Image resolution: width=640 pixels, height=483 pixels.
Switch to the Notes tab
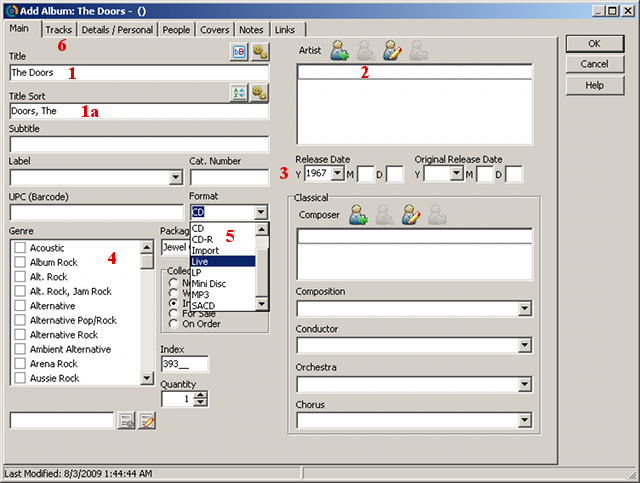point(251,30)
